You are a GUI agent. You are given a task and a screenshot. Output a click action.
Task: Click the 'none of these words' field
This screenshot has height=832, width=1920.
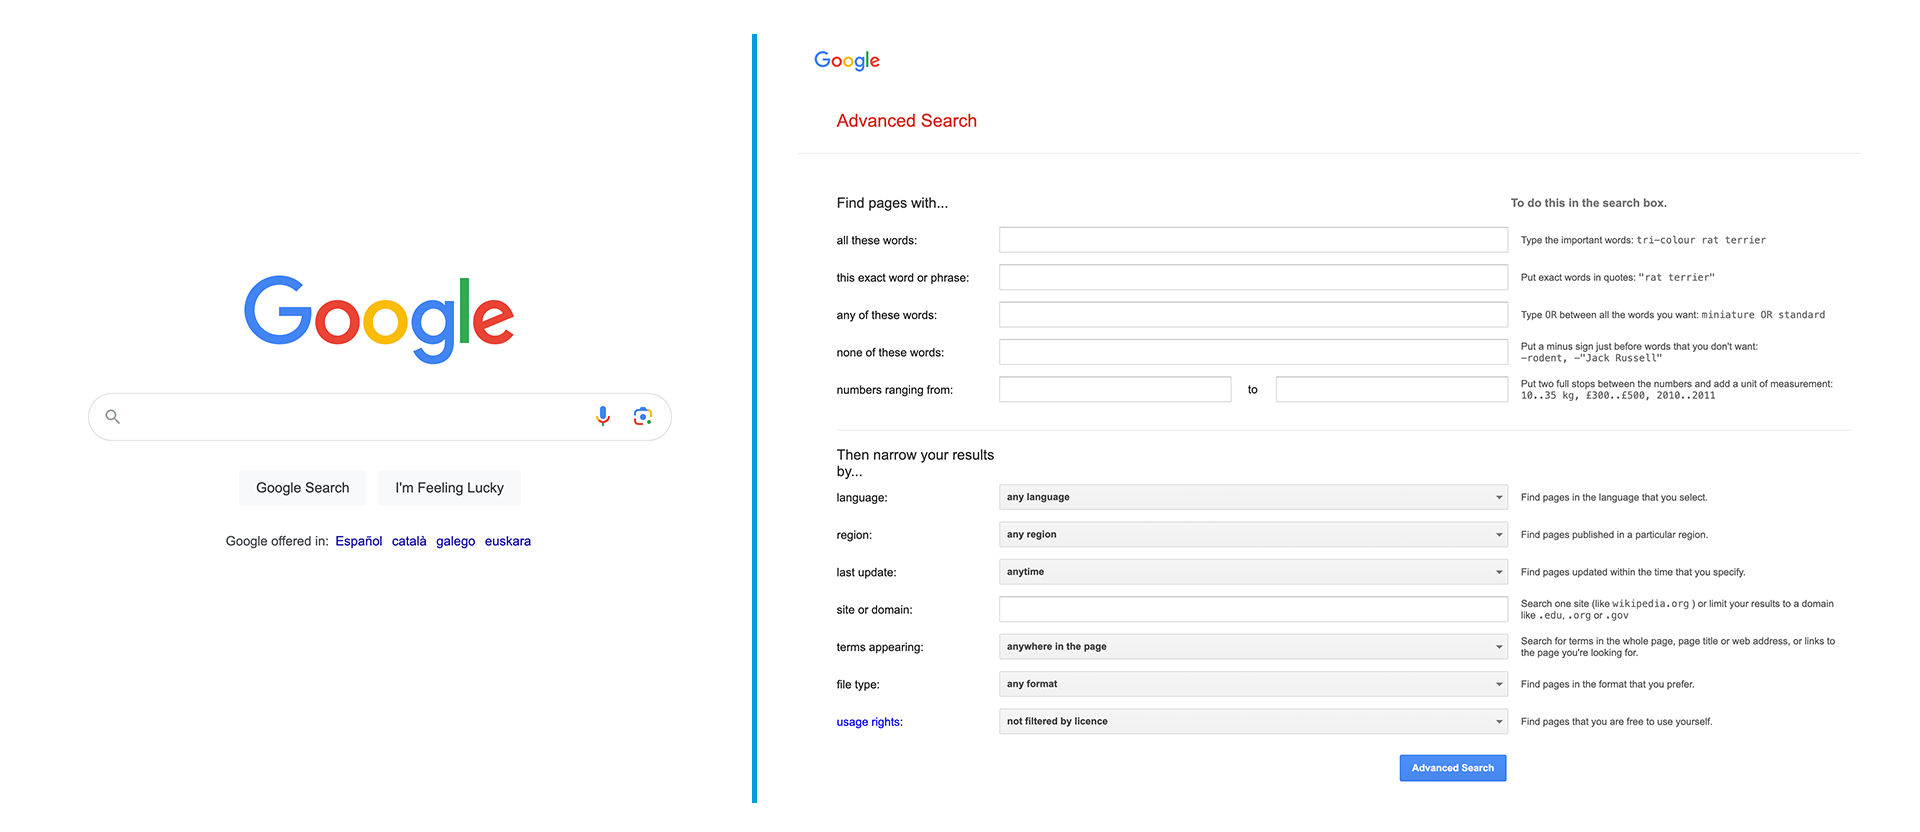tap(1253, 352)
